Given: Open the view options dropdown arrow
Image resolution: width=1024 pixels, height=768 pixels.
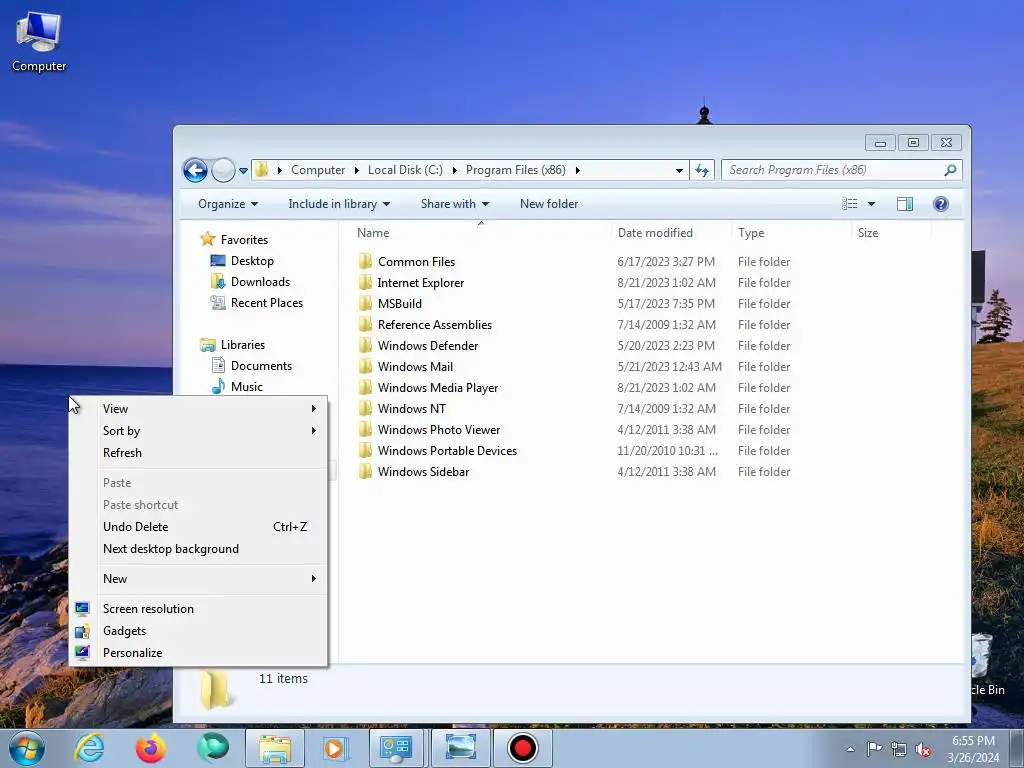Looking at the screenshot, I should 871,204.
